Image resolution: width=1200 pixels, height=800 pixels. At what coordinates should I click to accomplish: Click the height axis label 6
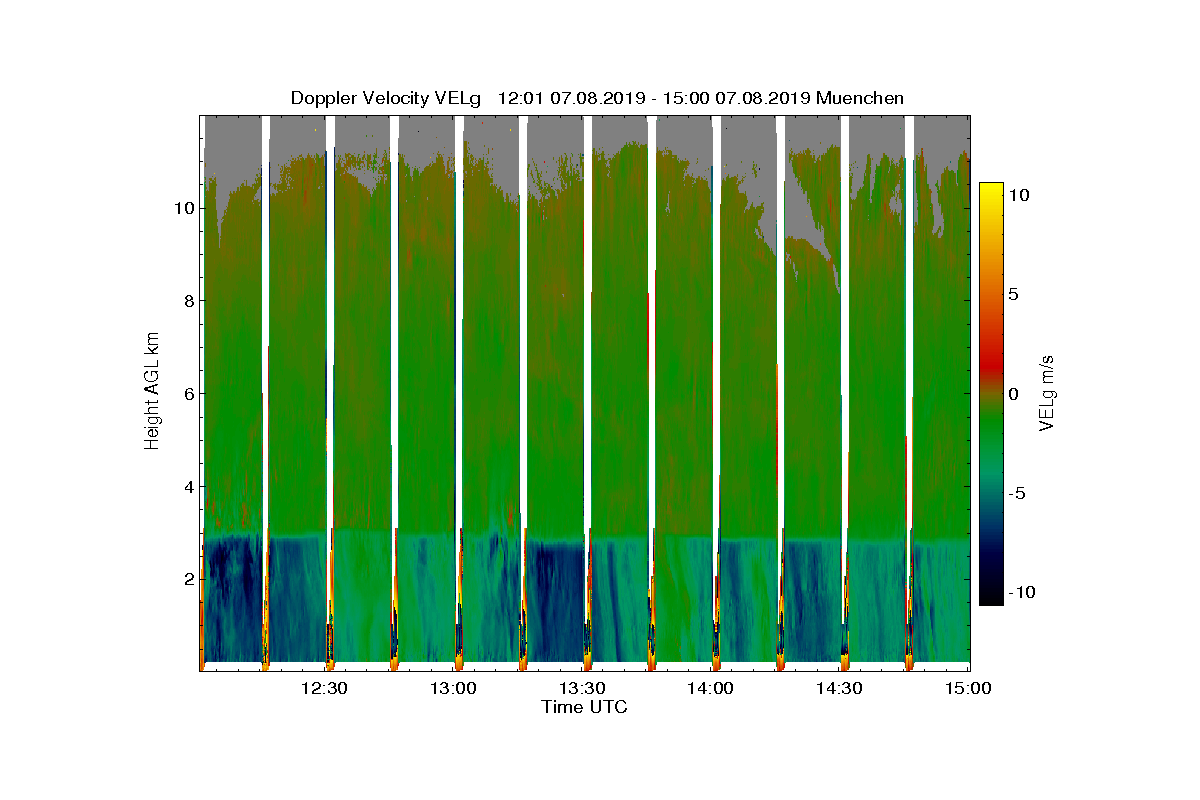[x=188, y=394]
